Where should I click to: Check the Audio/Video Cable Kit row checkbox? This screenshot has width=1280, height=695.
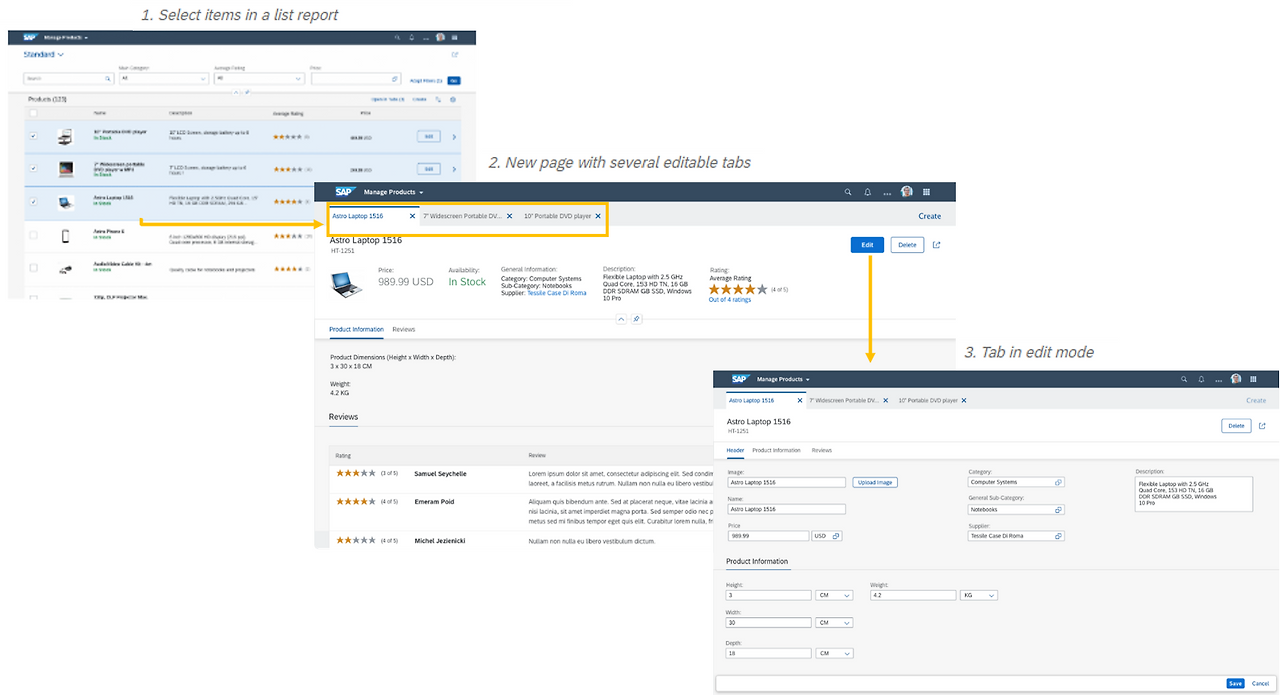tap(33, 268)
